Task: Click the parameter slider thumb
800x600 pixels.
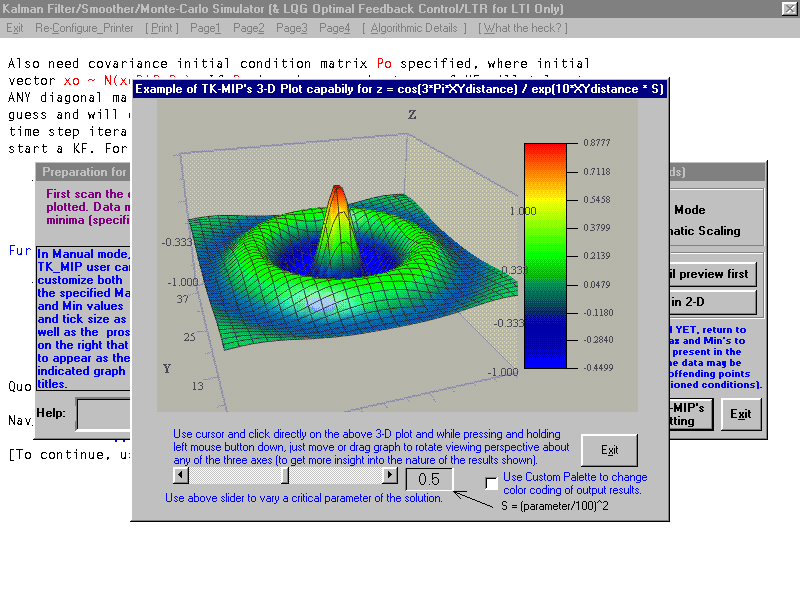Action: (285, 476)
